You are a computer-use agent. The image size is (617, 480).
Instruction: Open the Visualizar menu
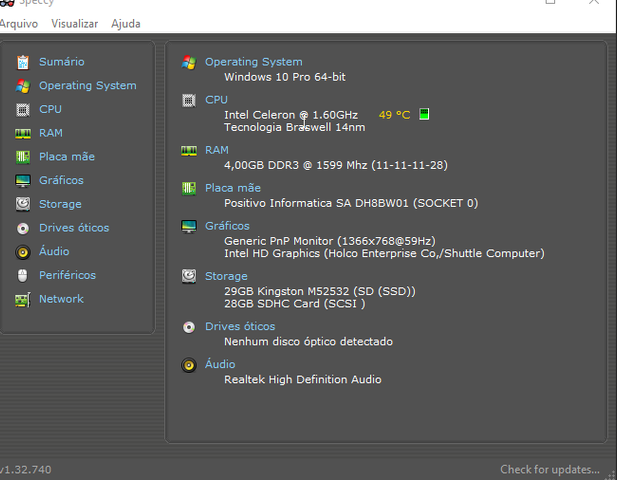(74, 24)
